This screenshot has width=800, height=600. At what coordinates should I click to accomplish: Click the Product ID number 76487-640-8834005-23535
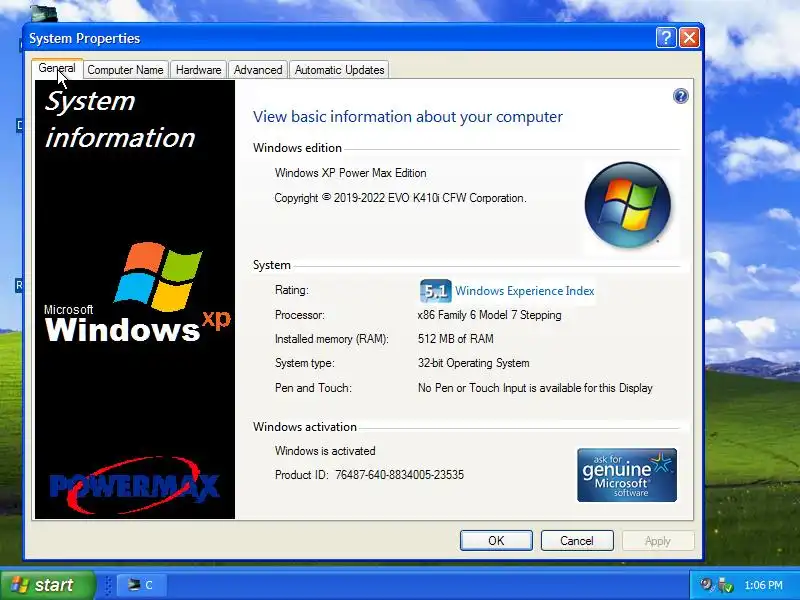399,475
